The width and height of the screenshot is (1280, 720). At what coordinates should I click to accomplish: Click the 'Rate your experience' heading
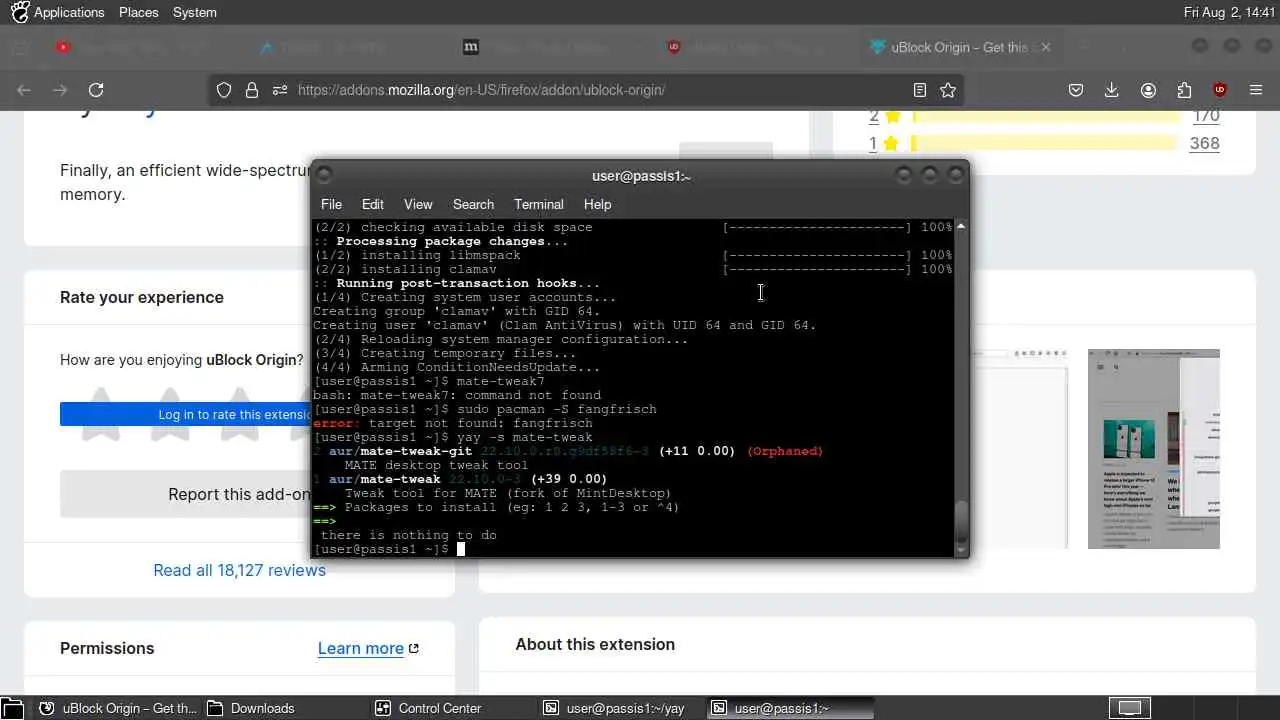pos(142,297)
